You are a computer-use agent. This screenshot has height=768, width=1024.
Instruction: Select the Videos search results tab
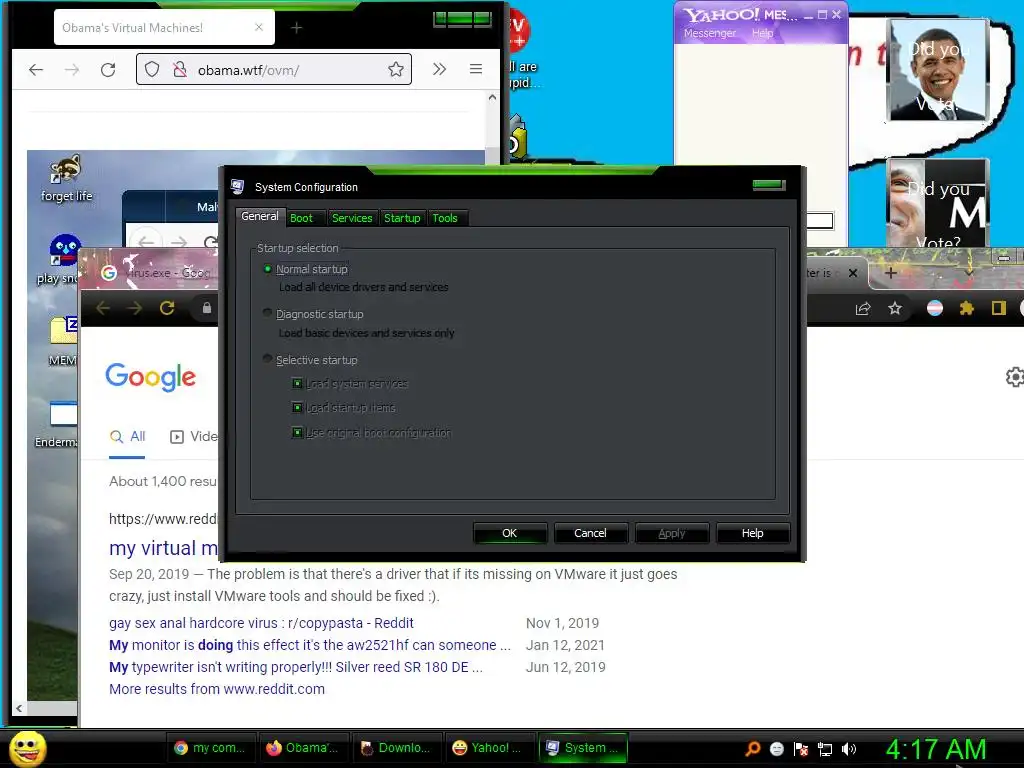[194, 436]
